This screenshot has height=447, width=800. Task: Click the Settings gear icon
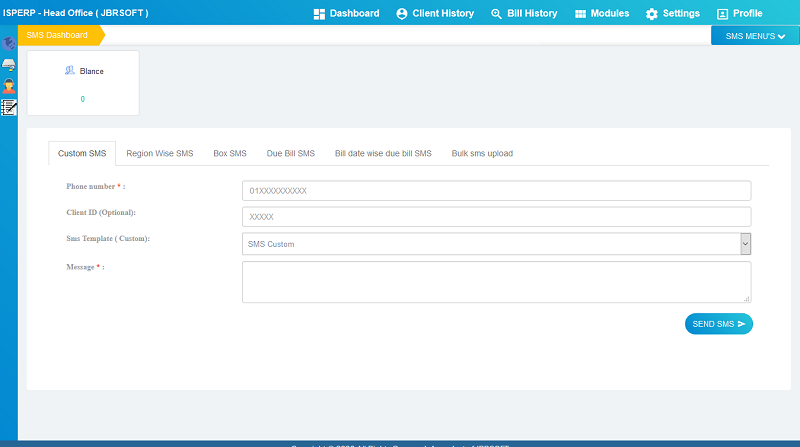(x=652, y=14)
